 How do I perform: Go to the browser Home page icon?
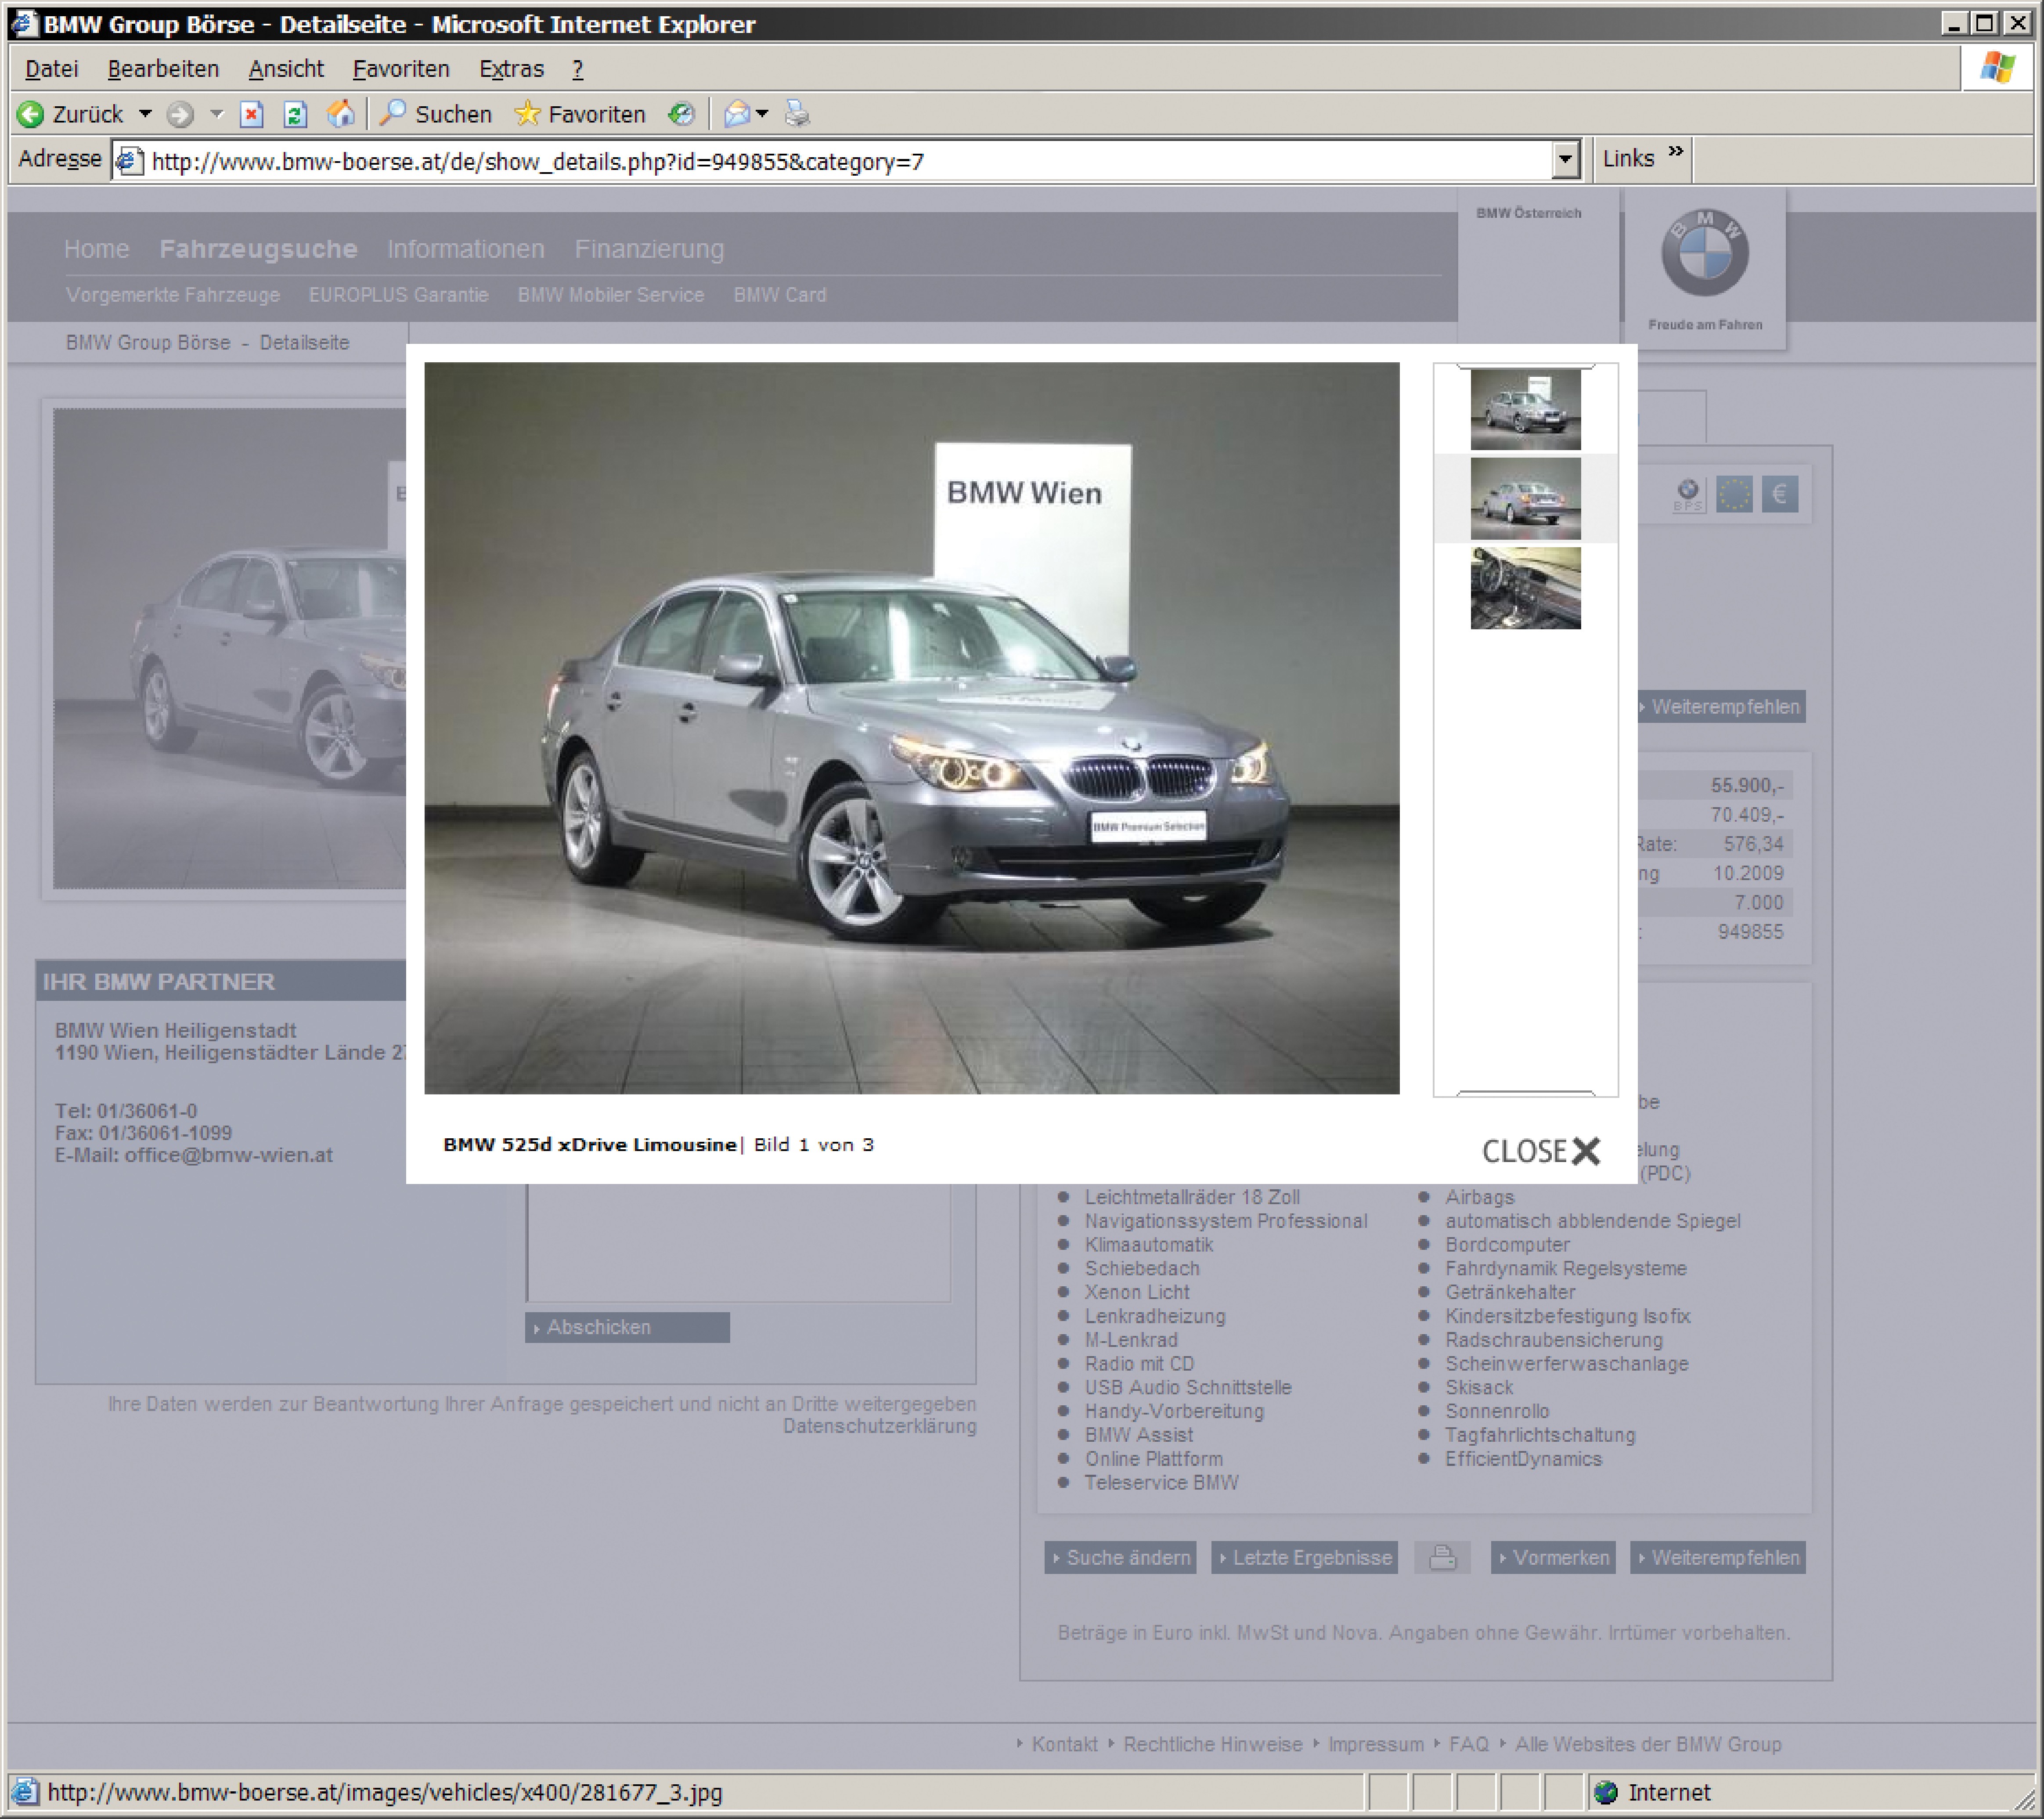(340, 115)
